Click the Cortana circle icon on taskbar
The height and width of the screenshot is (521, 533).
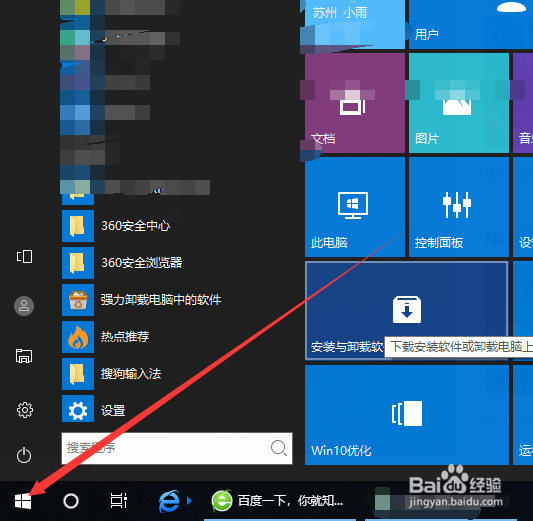click(71, 501)
